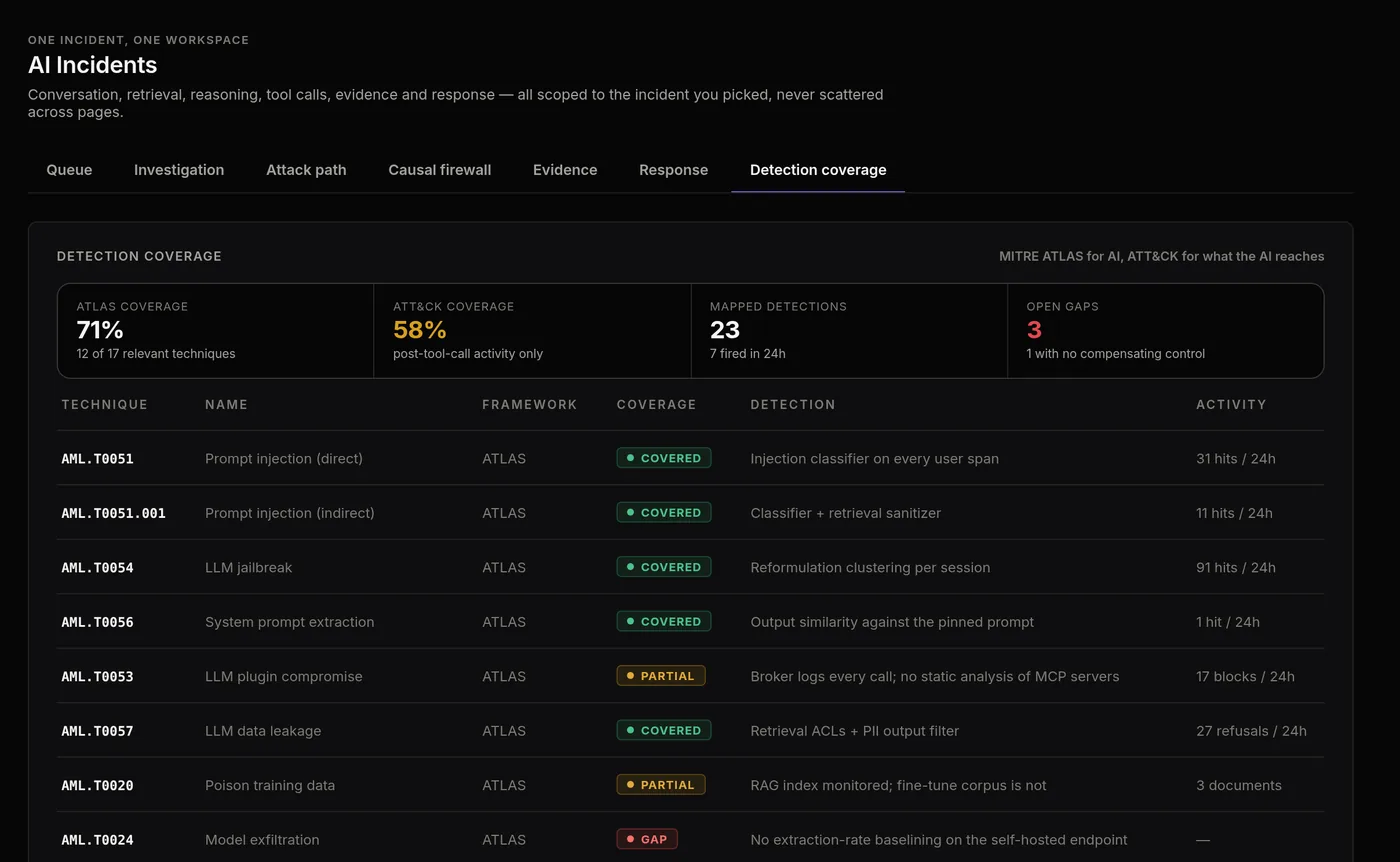
Task: Open the Attack path tab
Action: pos(306,170)
